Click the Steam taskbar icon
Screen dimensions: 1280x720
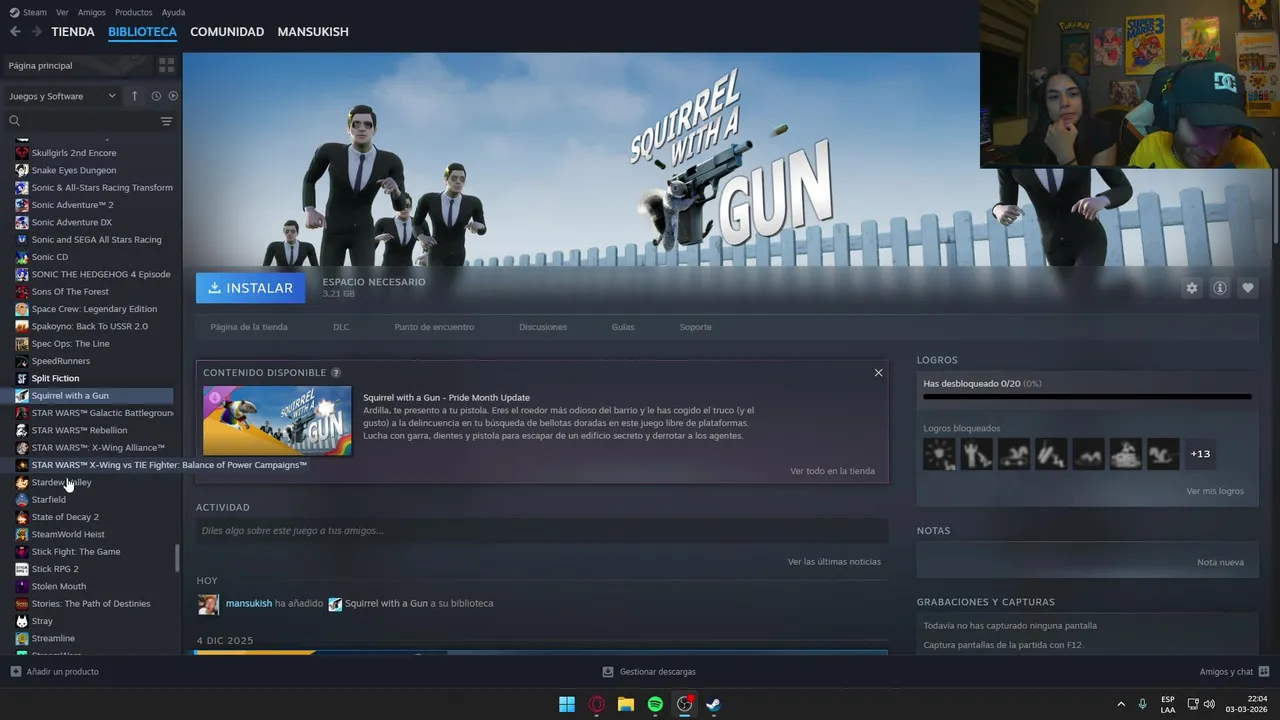click(x=713, y=704)
